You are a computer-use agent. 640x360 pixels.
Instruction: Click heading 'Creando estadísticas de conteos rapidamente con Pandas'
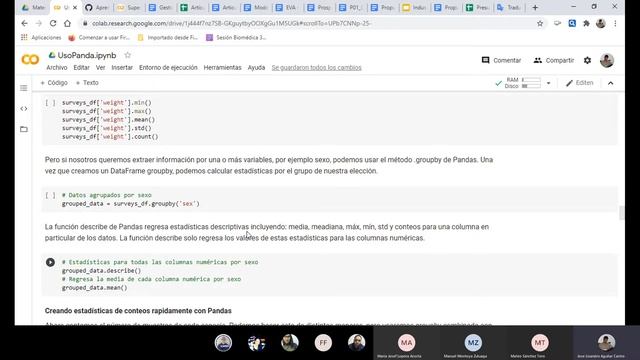click(x=138, y=311)
